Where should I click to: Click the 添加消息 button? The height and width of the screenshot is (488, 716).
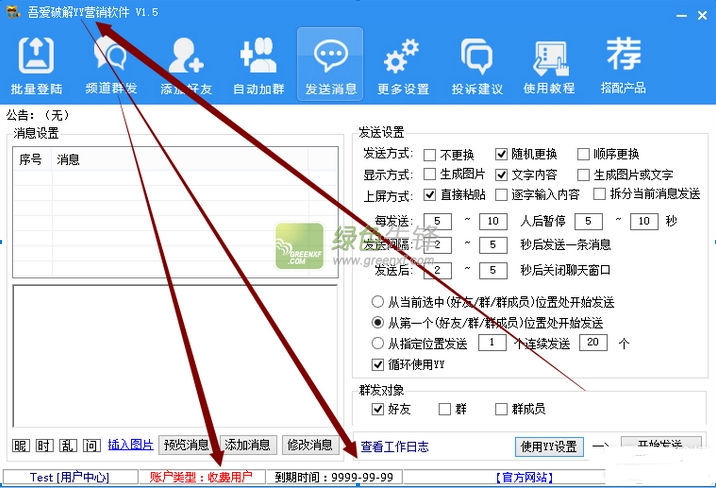point(248,445)
